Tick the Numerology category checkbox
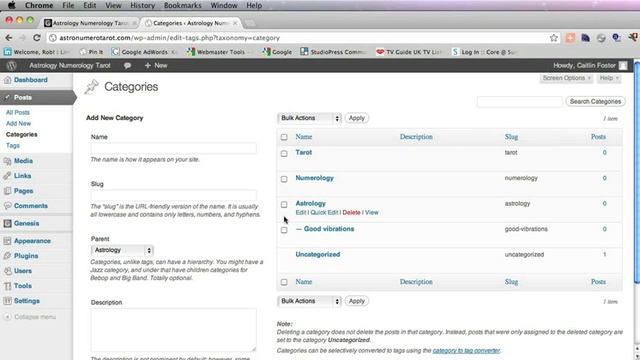 pos(284,179)
